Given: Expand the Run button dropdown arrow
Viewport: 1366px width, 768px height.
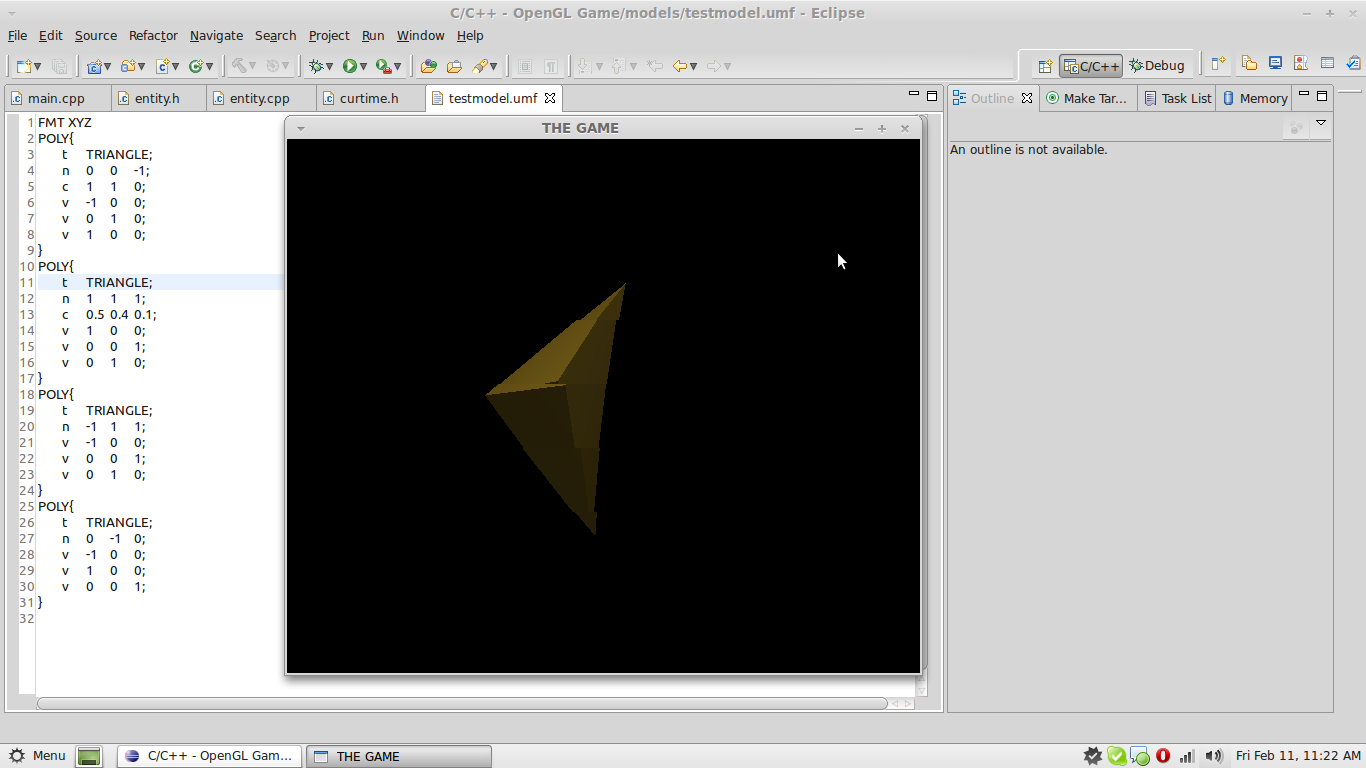Looking at the screenshot, I should (363, 67).
